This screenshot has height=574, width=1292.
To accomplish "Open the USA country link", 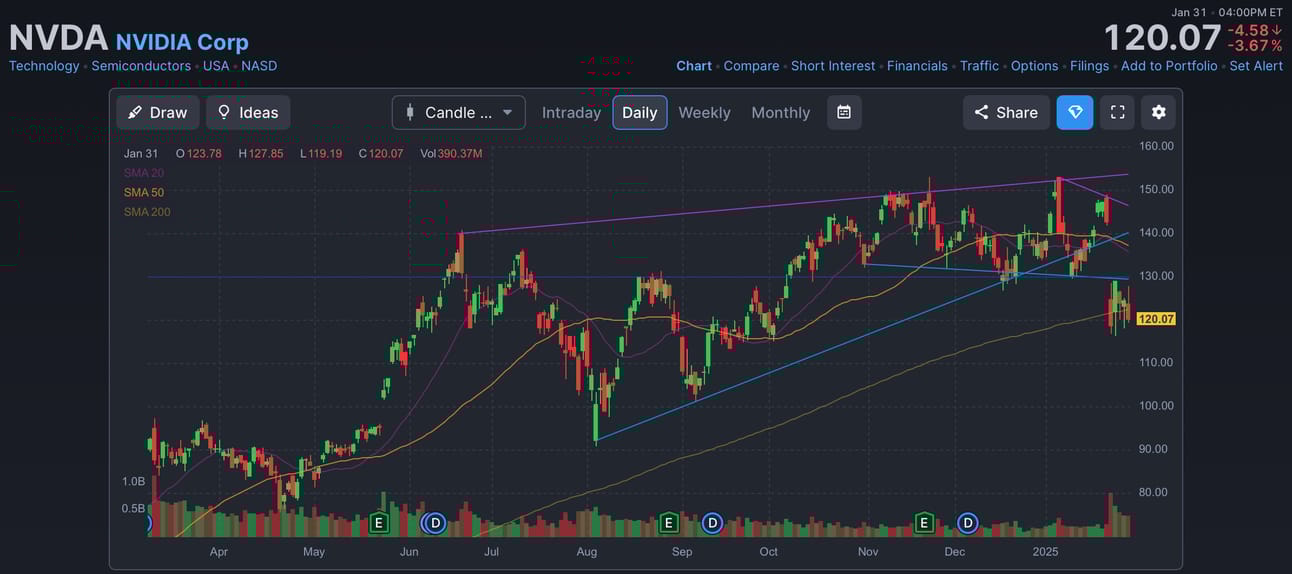I will (216, 66).
